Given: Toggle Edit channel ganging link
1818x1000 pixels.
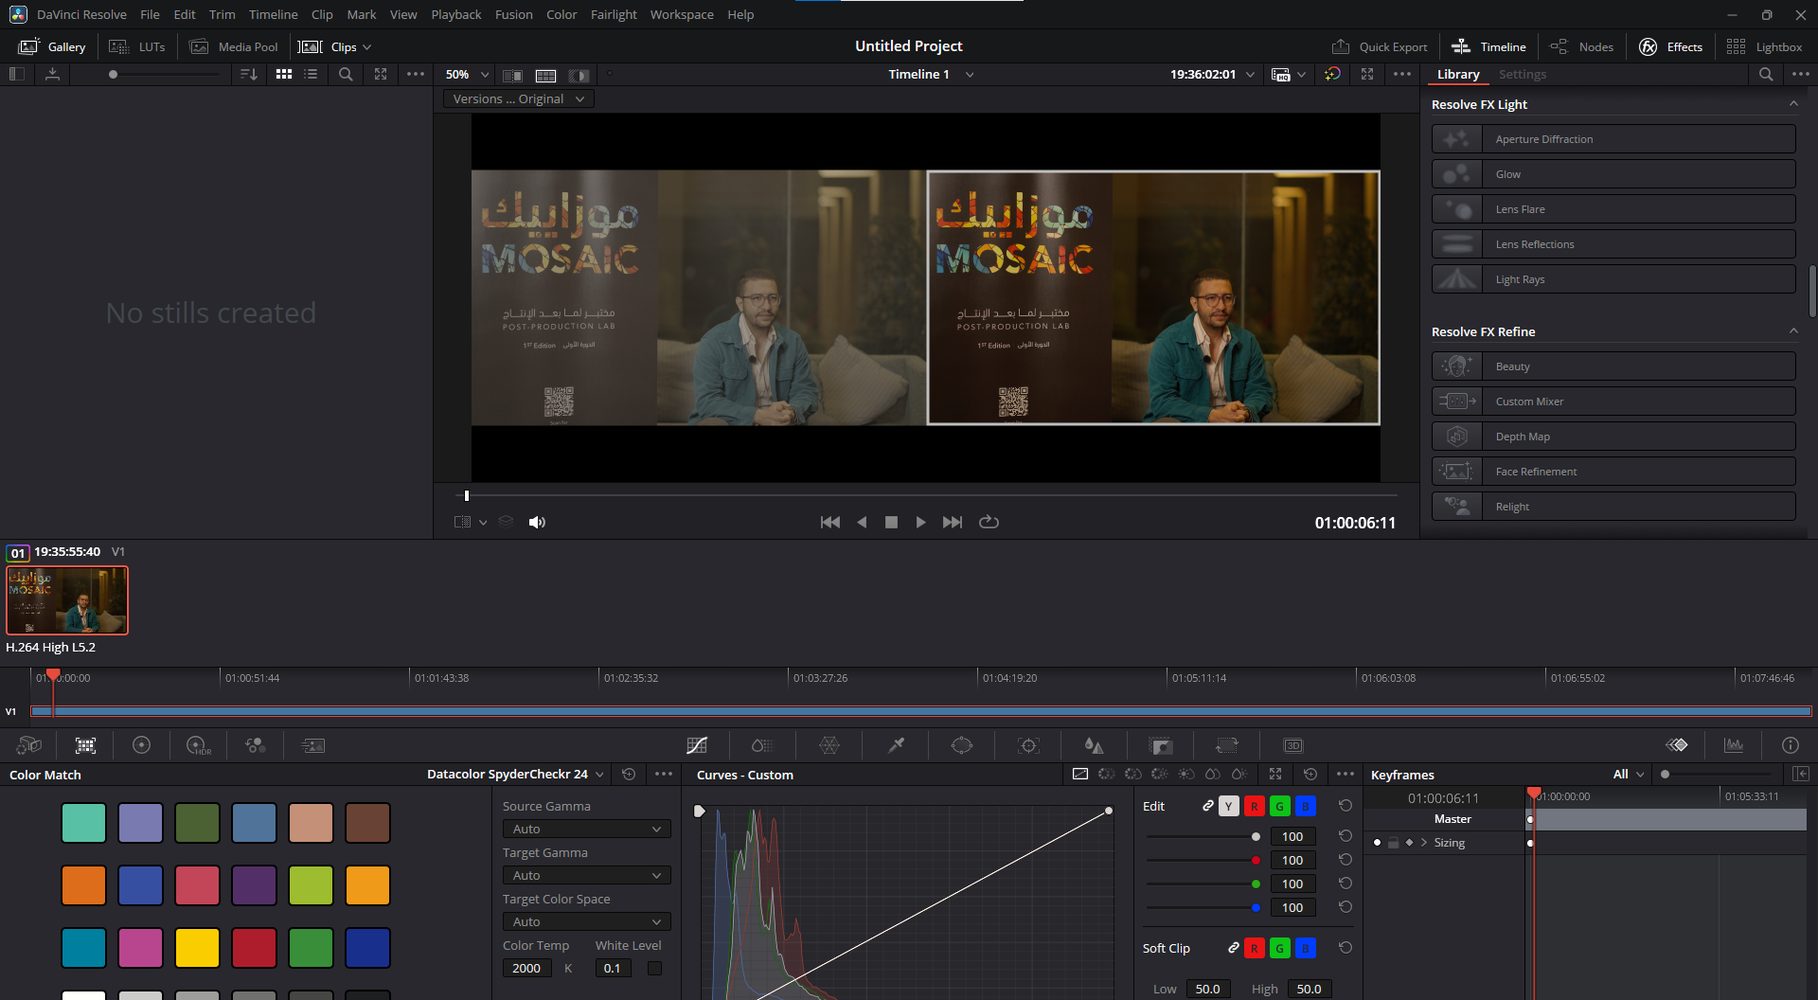Looking at the screenshot, I should click(1207, 806).
